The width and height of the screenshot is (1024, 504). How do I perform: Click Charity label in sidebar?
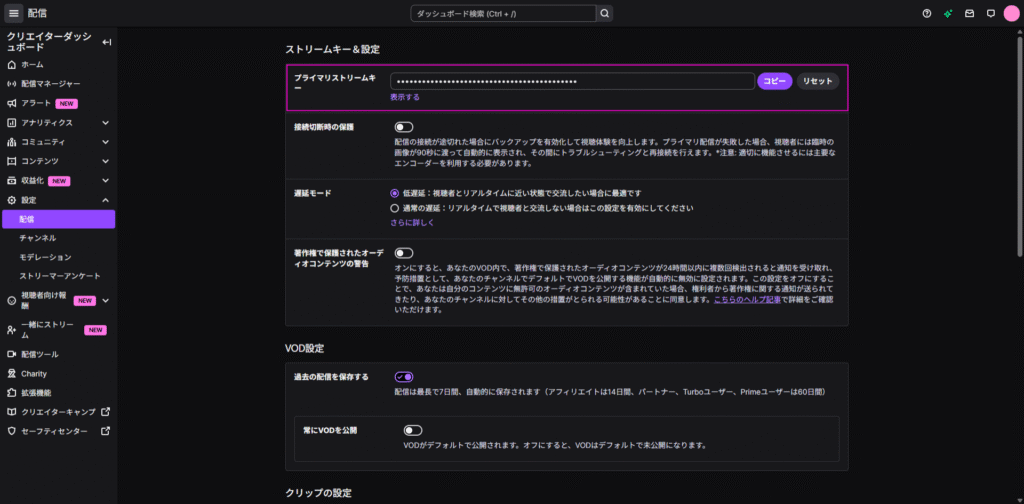tap(34, 374)
